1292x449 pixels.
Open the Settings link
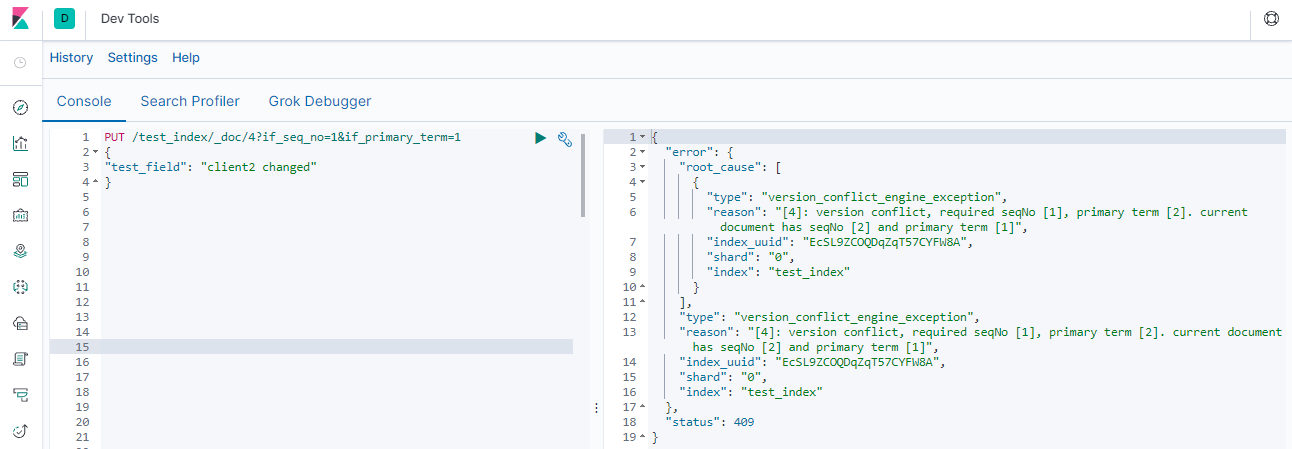[x=133, y=58]
